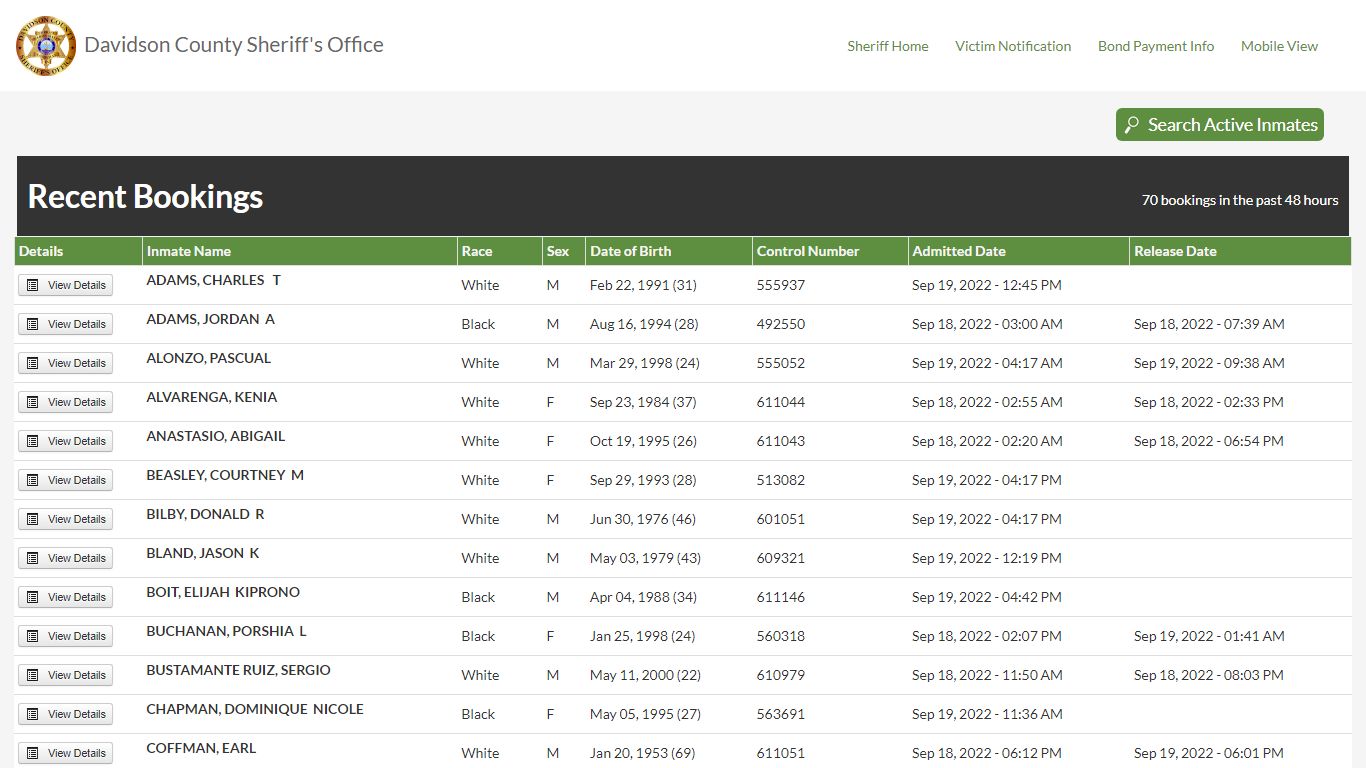Click the details list icon for BOIT, ELIJAH KIPRONO
Image resolution: width=1366 pixels, height=768 pixels.
pyautogui.click(x=33, y=597)
